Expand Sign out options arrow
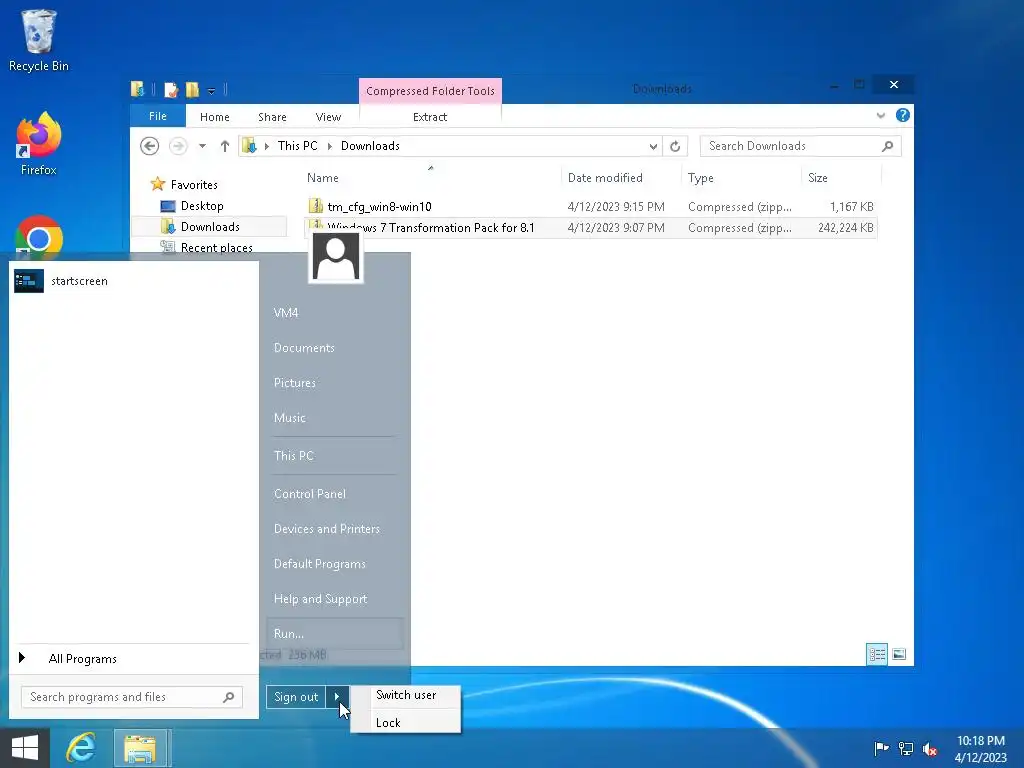 click(x=337, y=697)
